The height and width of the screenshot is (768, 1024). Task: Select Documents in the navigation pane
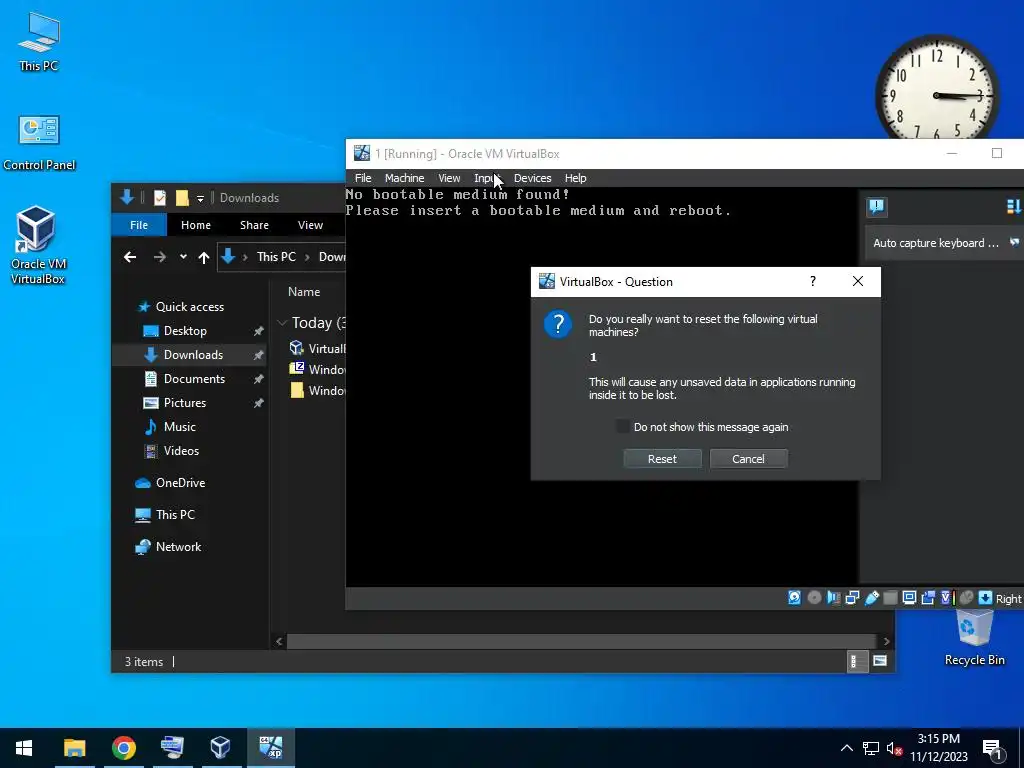coord(194,379)
